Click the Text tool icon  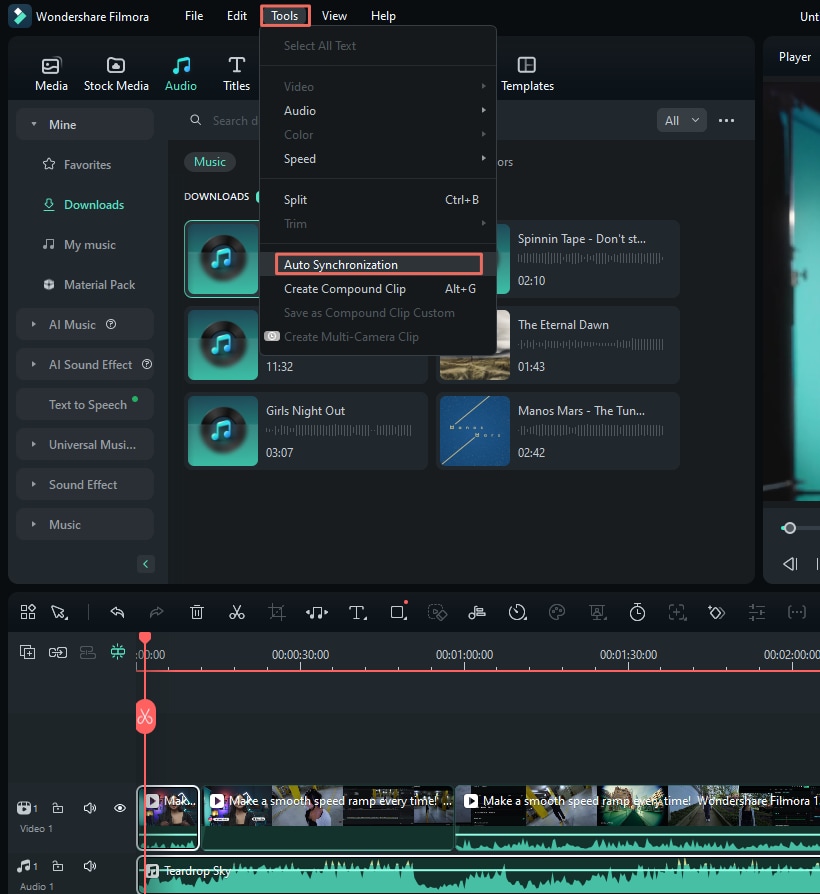coord(358,613)
